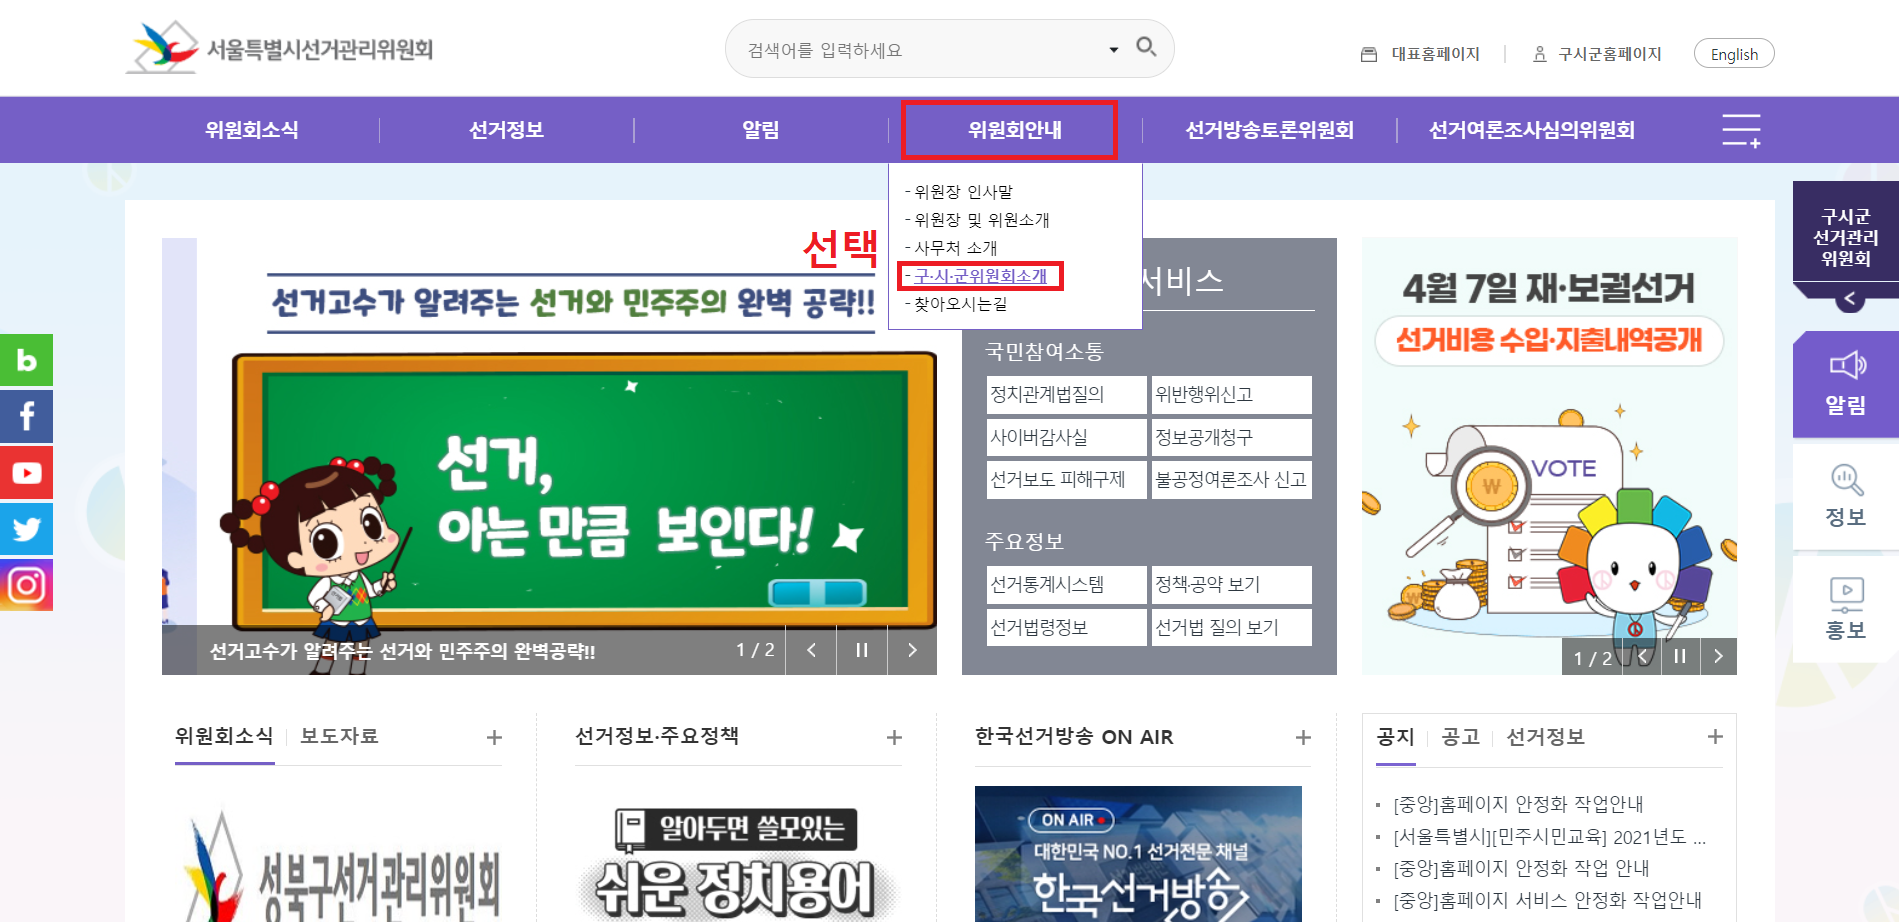The image size is (1899, 922).
Task: Expand more 공지 notices with plus icon
Action: (x=1715, y=736)
